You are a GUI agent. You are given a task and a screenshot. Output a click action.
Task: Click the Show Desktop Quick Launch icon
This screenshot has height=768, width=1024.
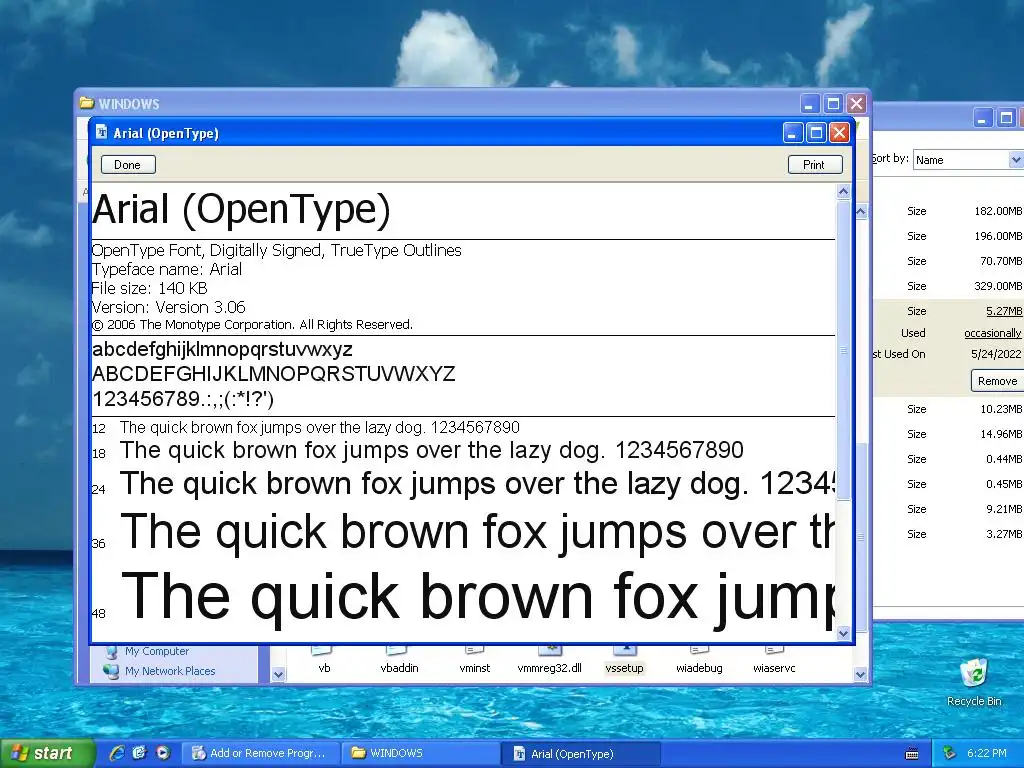139,753
